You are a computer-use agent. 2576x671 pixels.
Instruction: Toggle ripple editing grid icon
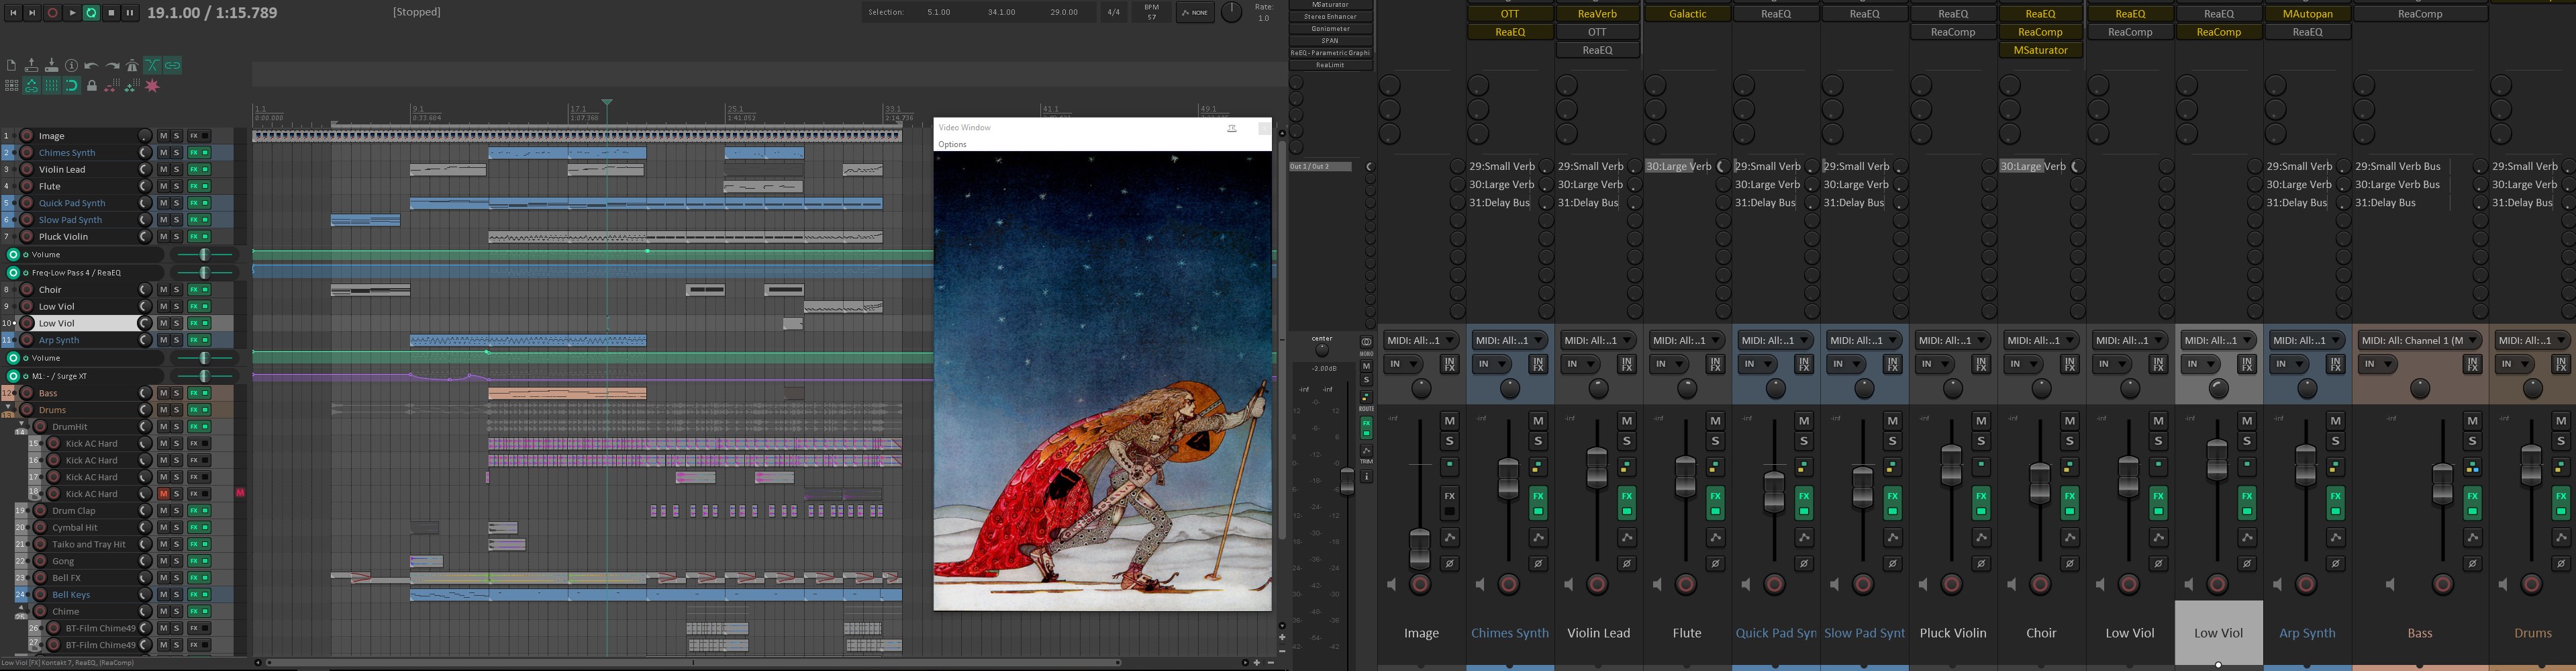pos(12,86)
